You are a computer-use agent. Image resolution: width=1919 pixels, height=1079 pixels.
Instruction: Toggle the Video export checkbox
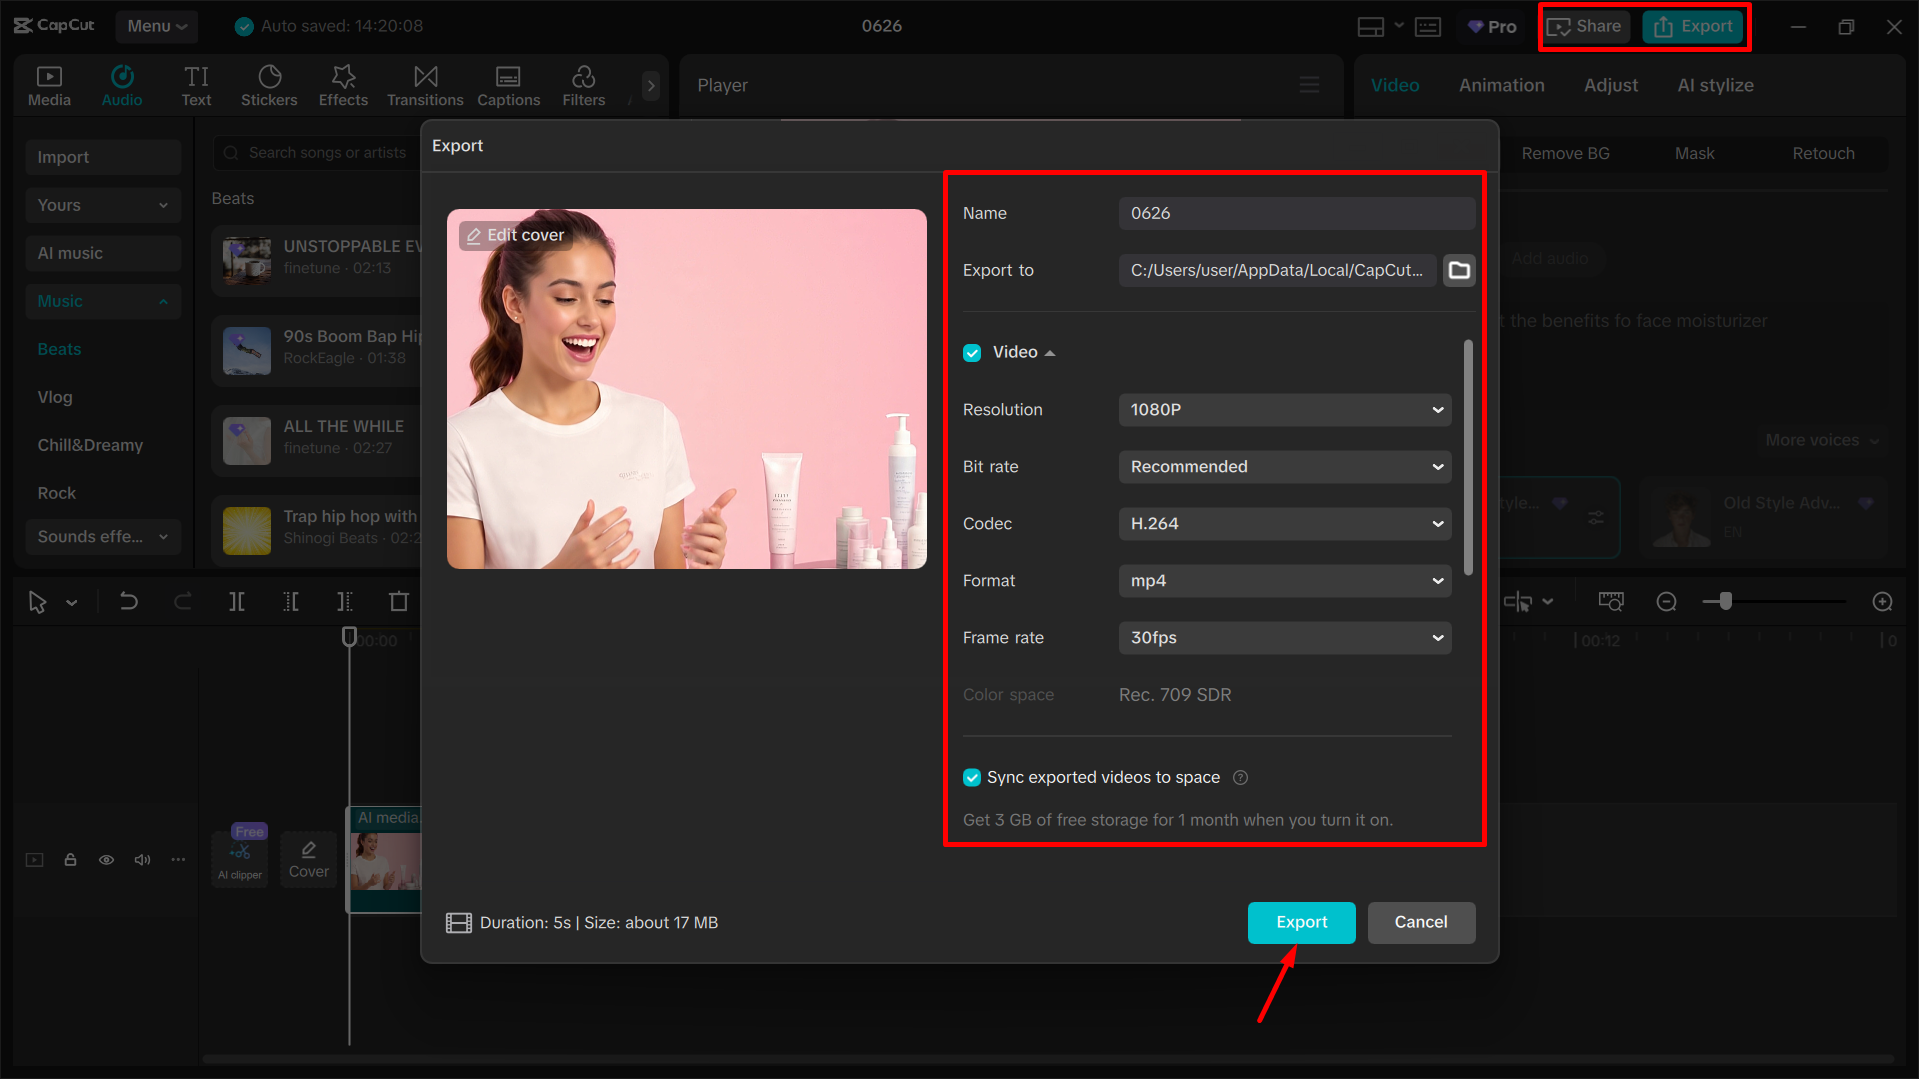click(x=971, y=352)
